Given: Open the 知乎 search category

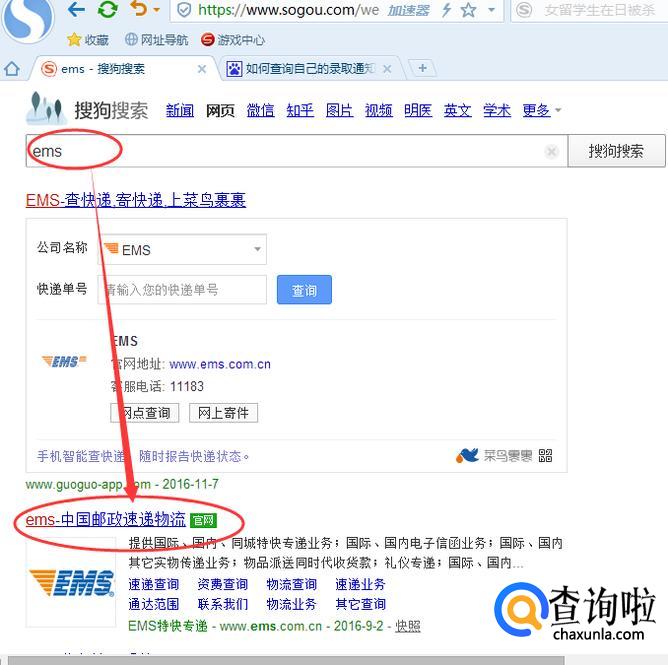Looking at the screenshot, I should click(300, 110).
